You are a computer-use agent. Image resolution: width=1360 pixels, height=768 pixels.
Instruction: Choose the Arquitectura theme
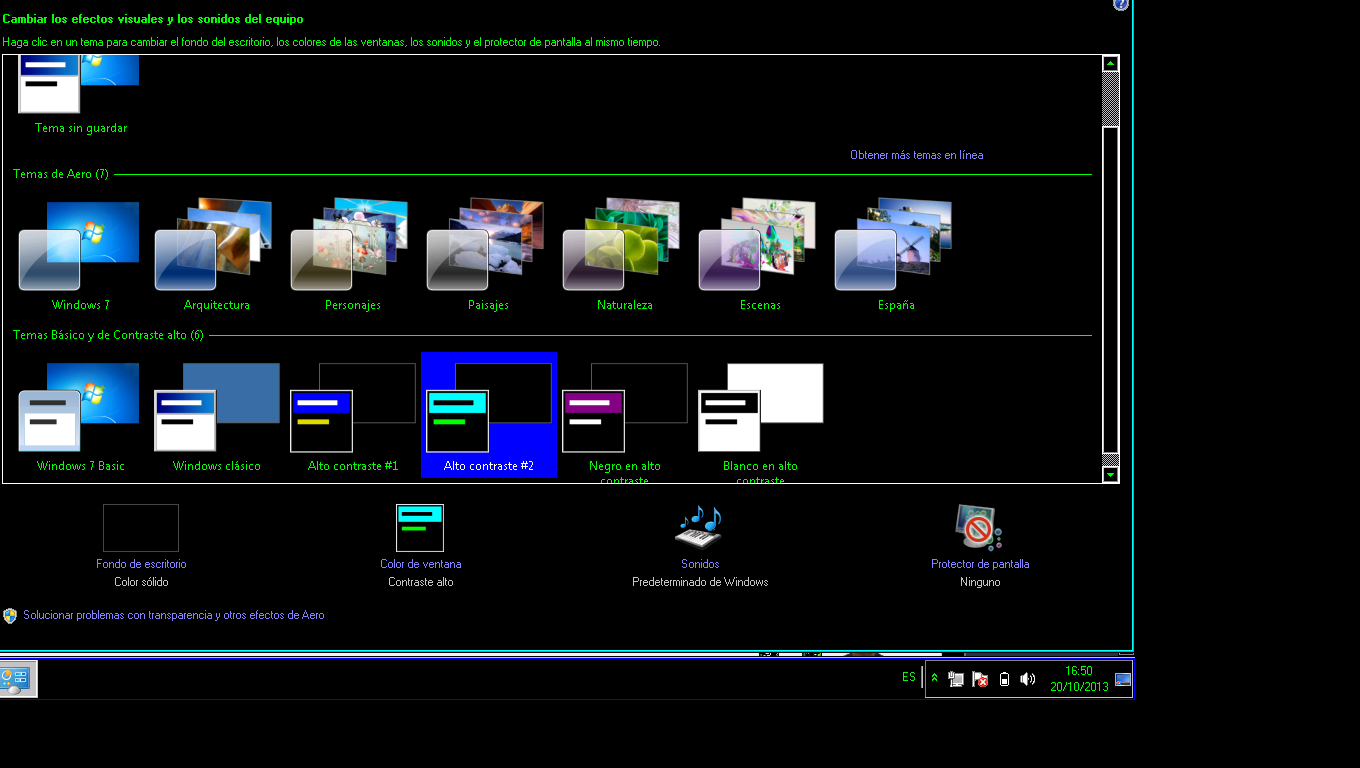point(216,248)
